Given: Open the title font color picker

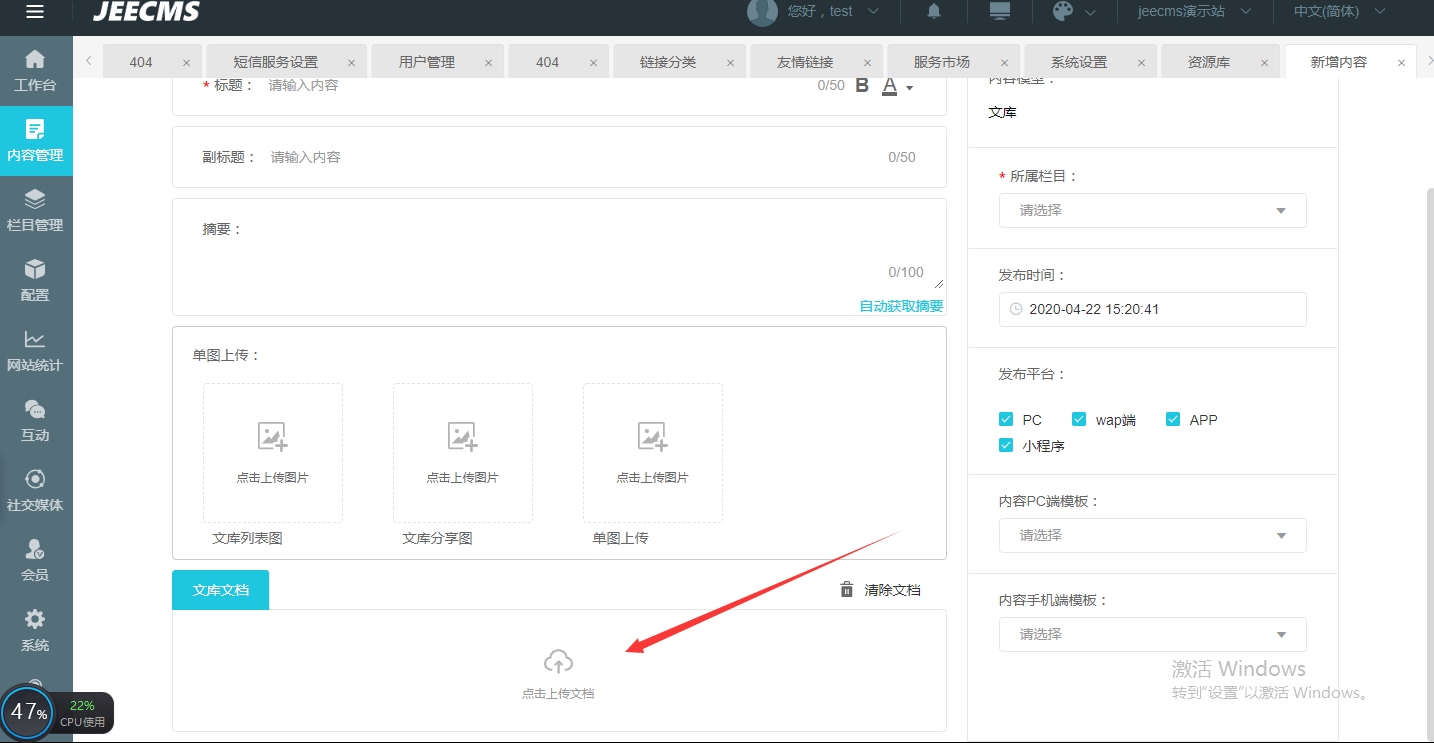Looking at the screenshot, I should coord(897,87).
